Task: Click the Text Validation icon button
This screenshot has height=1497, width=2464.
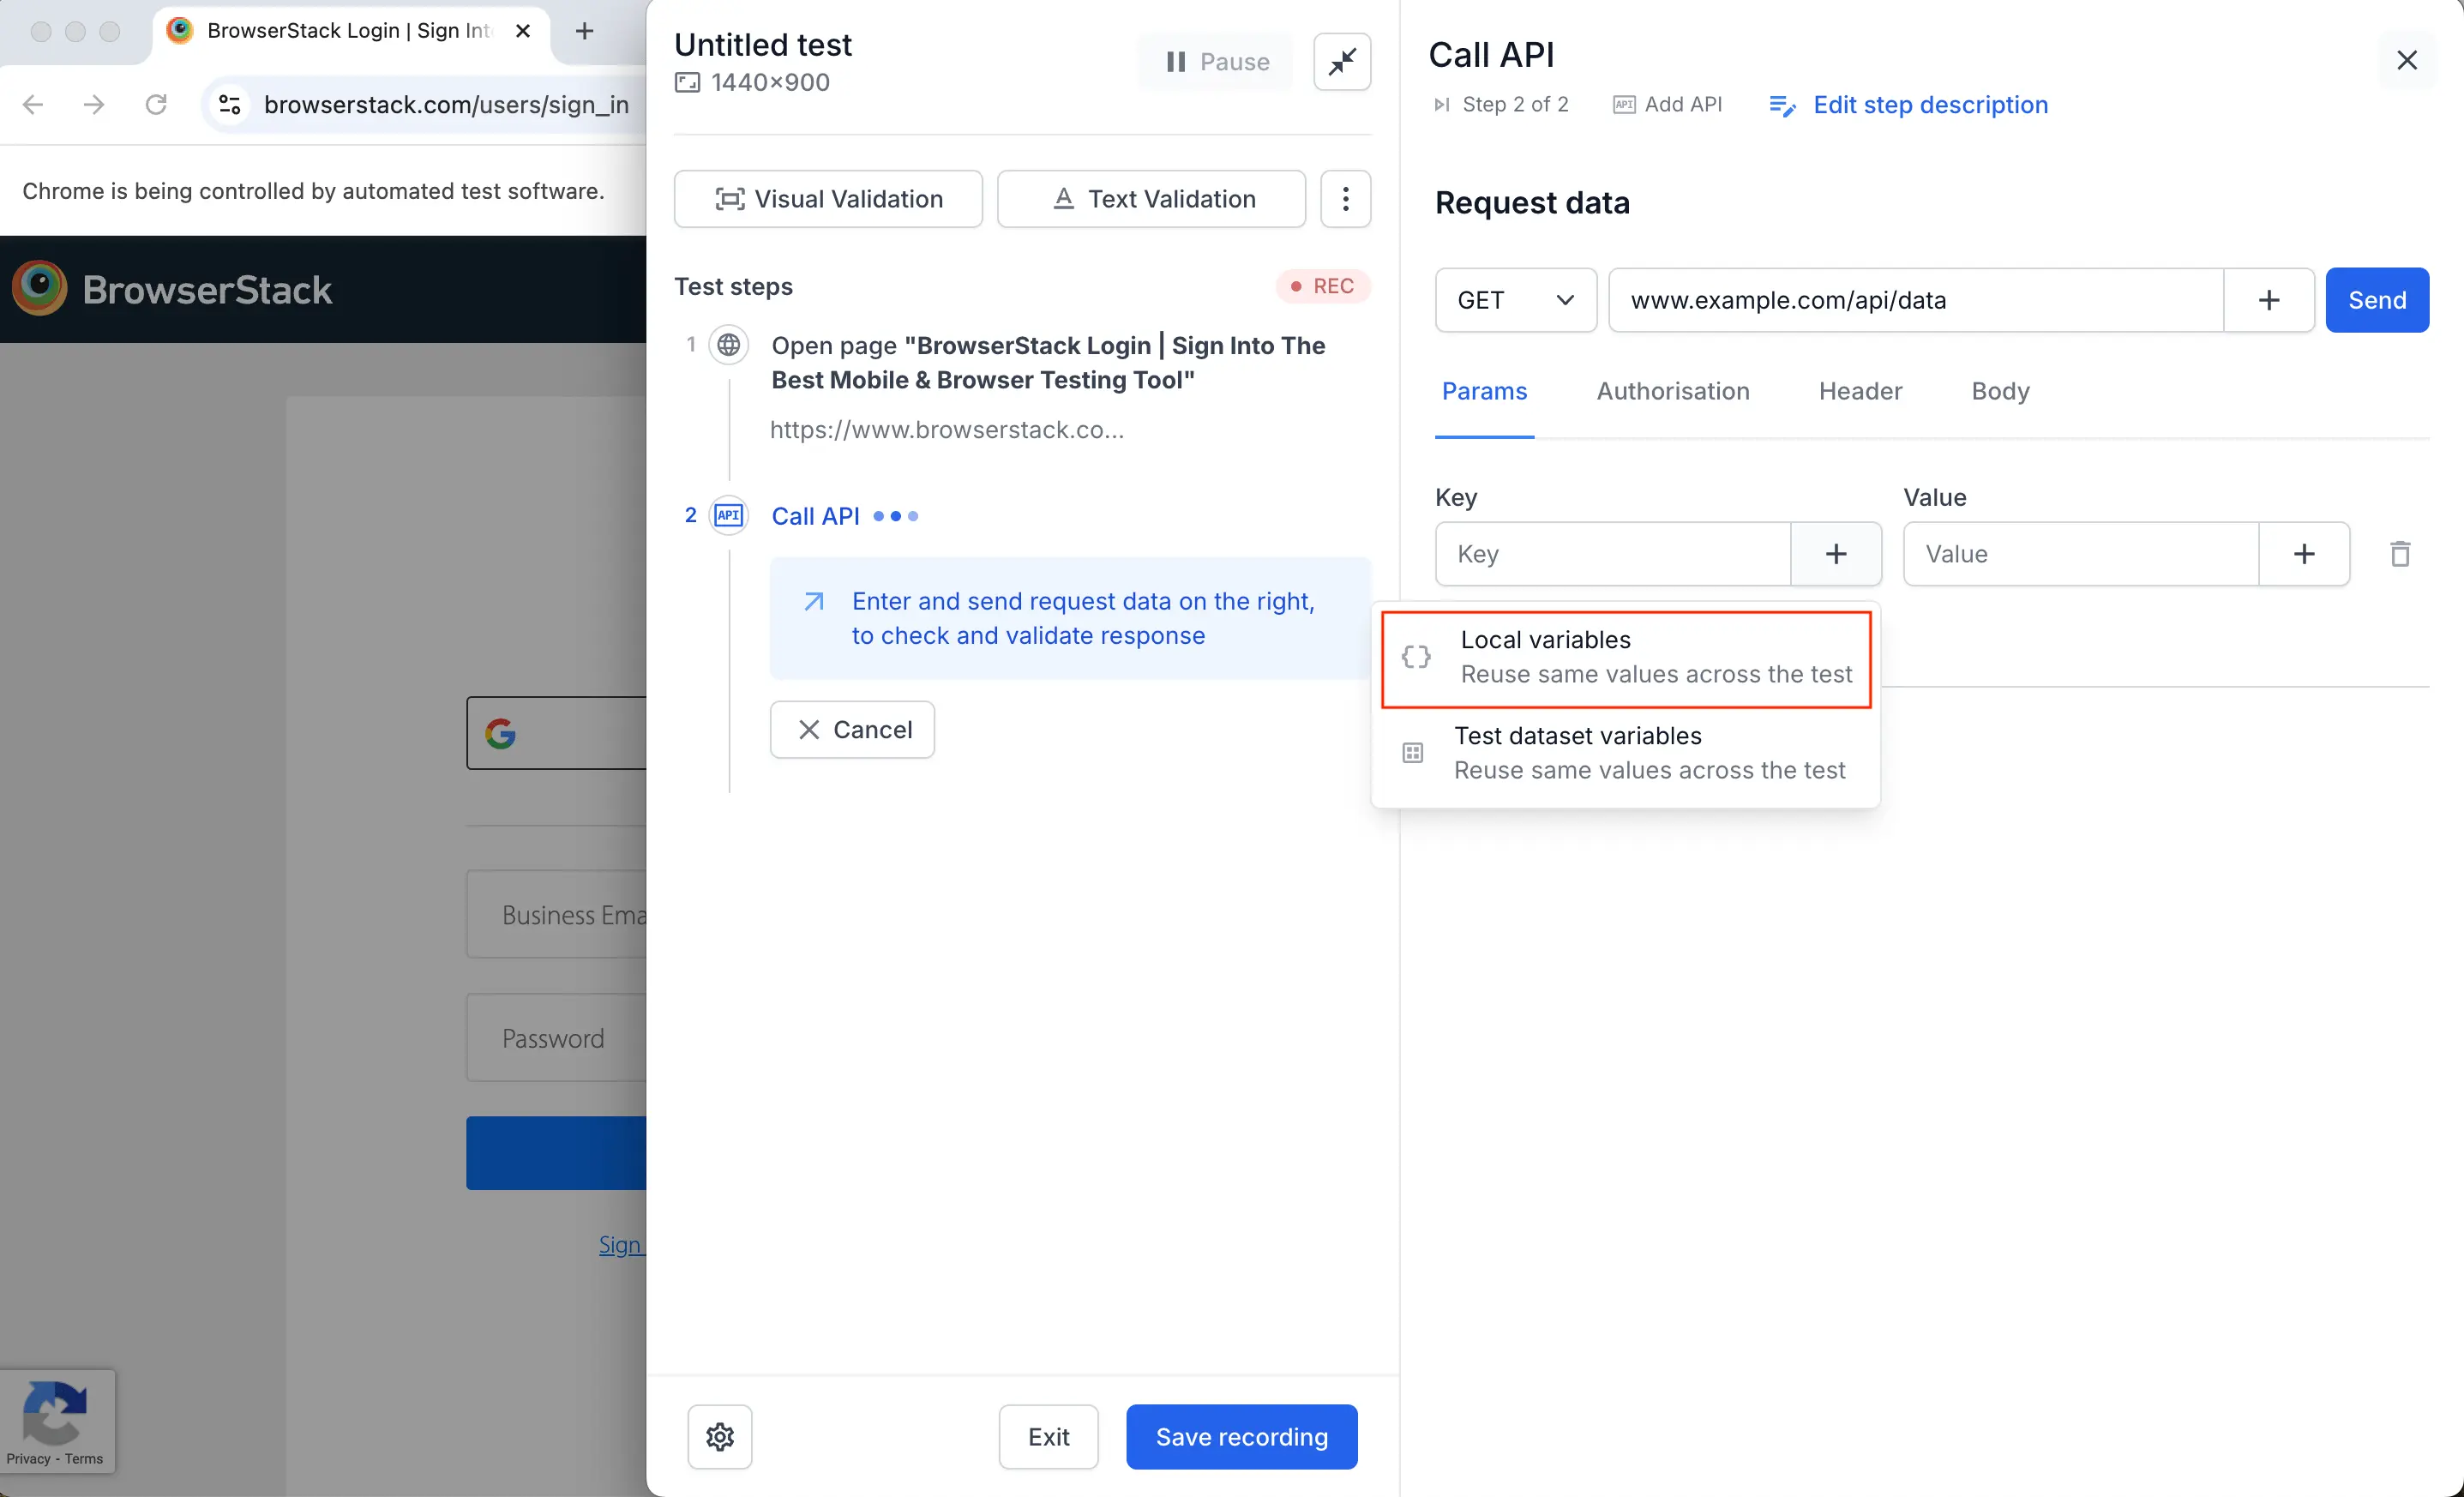Action: (1151, 199)
